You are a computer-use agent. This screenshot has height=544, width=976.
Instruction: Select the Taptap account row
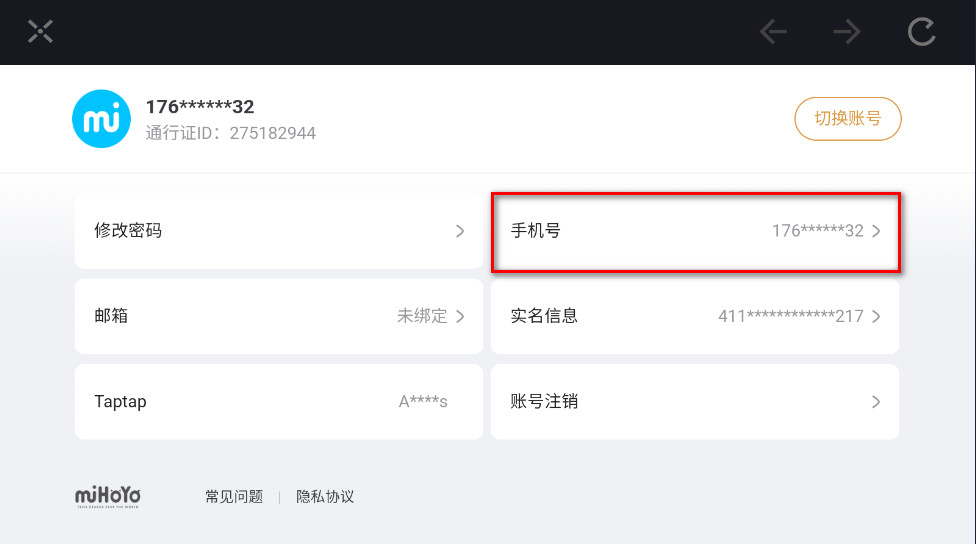click(279, 401)
